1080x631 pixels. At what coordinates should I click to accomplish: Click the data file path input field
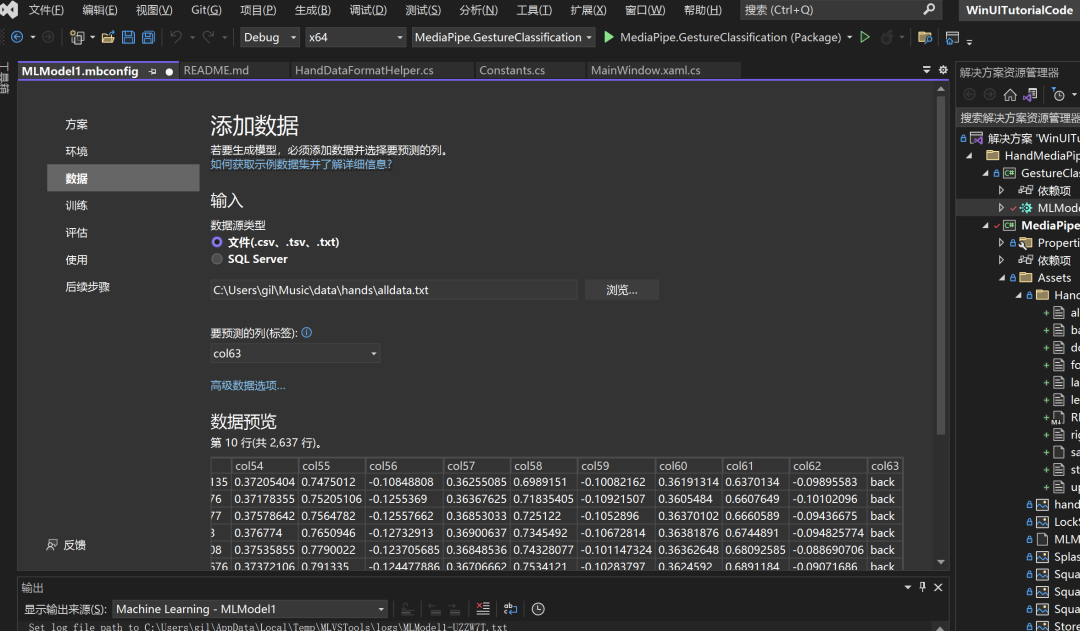[394, 290]
